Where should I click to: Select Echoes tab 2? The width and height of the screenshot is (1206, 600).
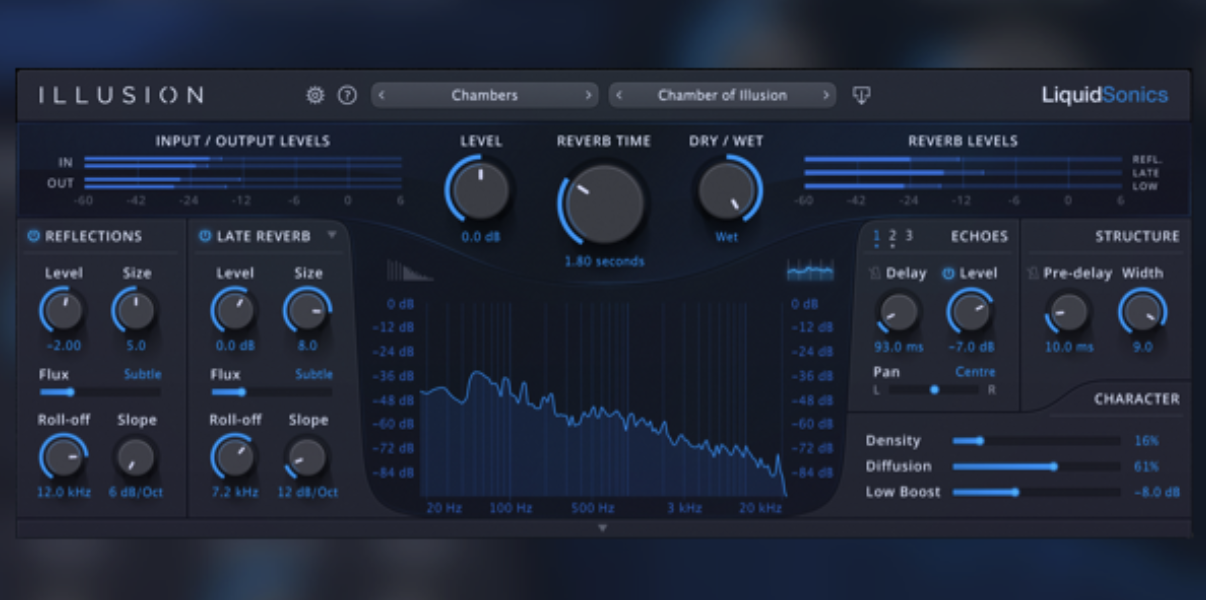pyautogui.click(x=893, y=236)
